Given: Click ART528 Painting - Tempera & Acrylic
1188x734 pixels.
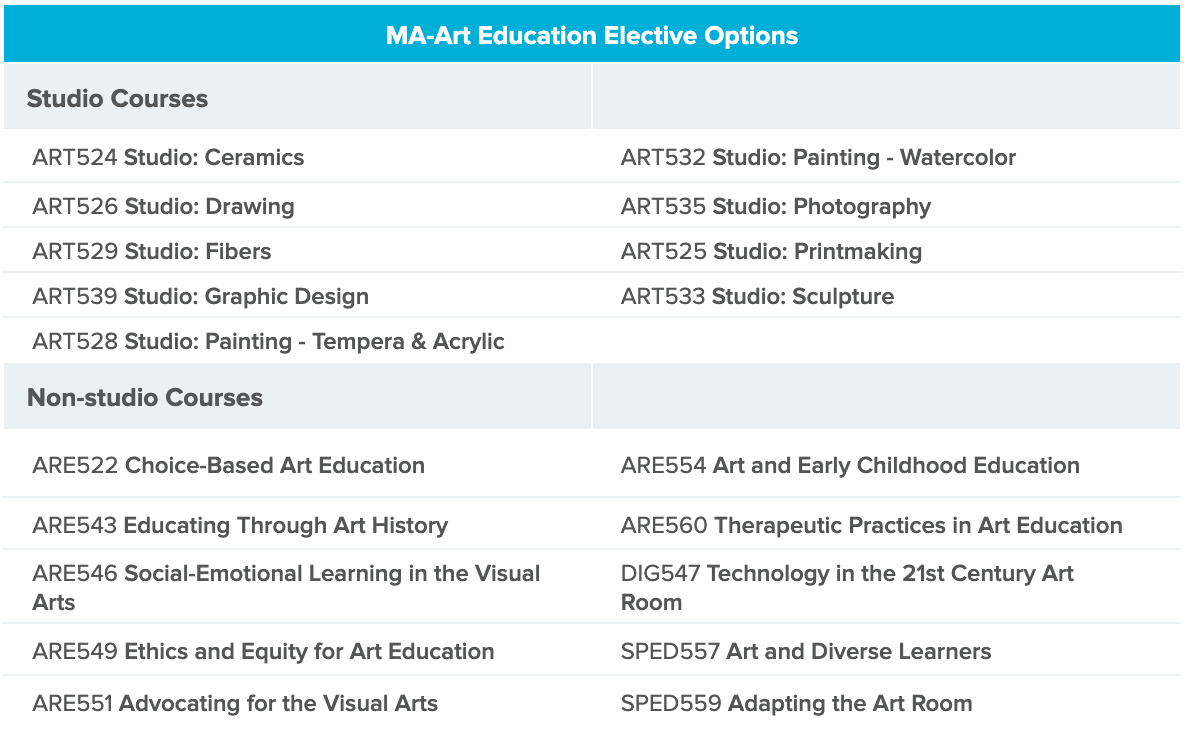Looking at the screenshot, I should point(268,342).
